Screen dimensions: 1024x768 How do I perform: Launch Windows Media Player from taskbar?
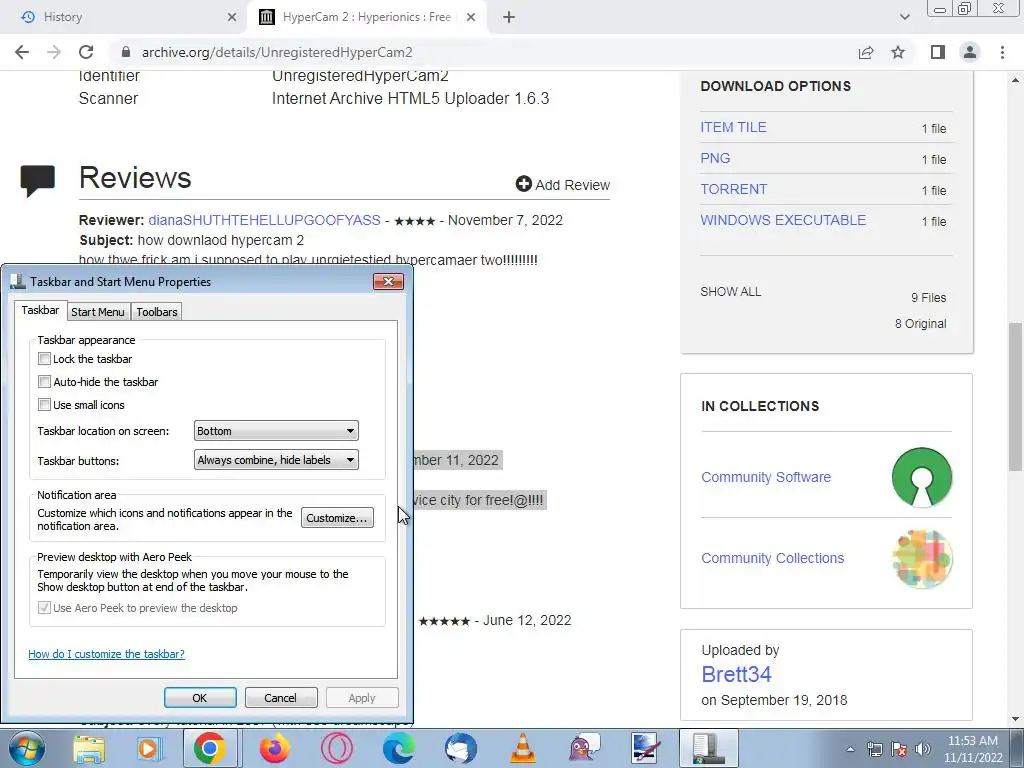[150, 748]
